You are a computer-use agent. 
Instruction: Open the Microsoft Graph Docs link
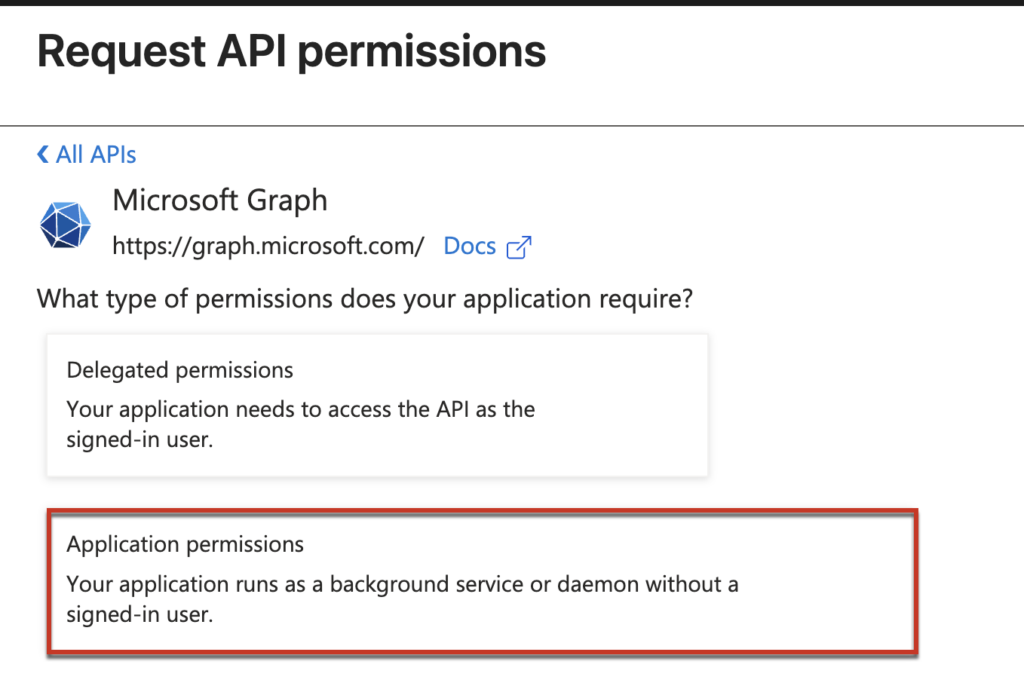coord(470,246)
